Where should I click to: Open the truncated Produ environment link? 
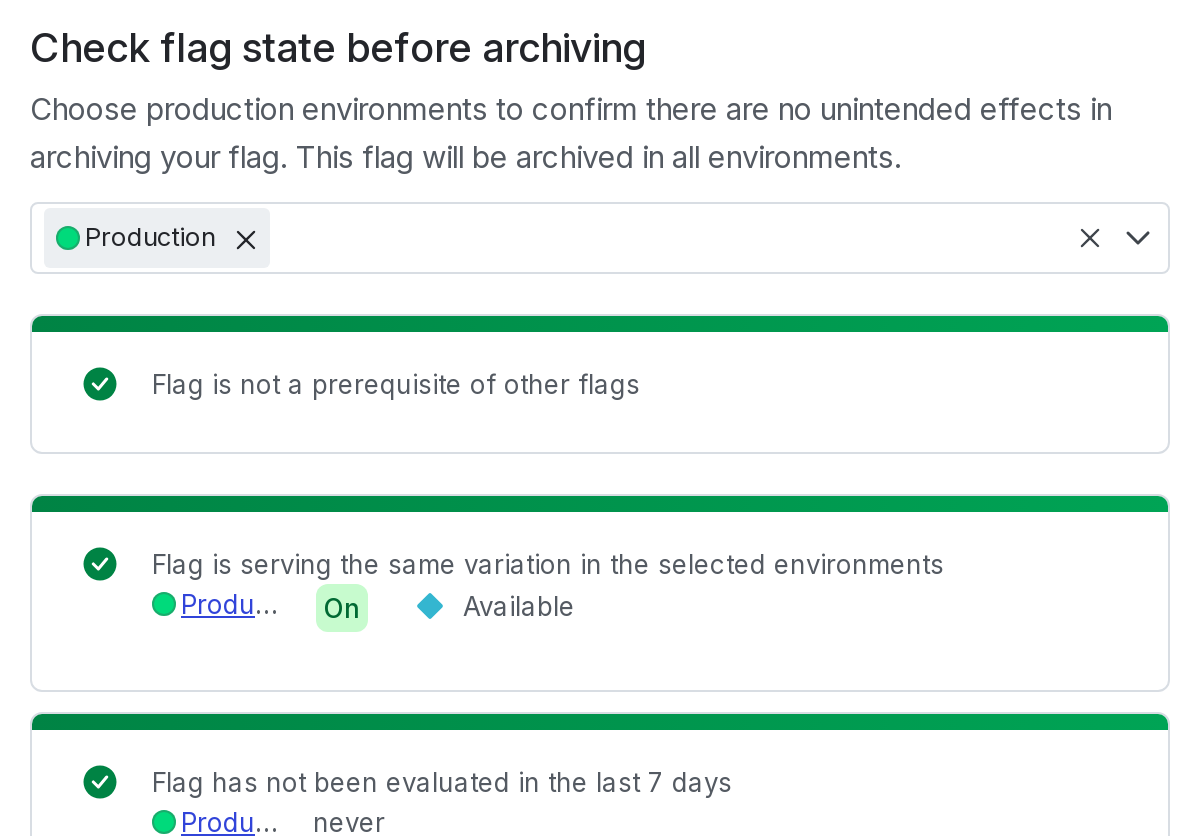tap(216, 605)
